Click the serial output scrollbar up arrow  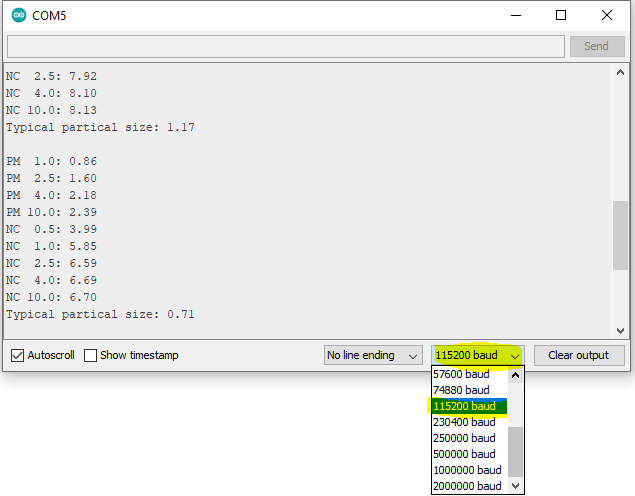tap(620, 72)
